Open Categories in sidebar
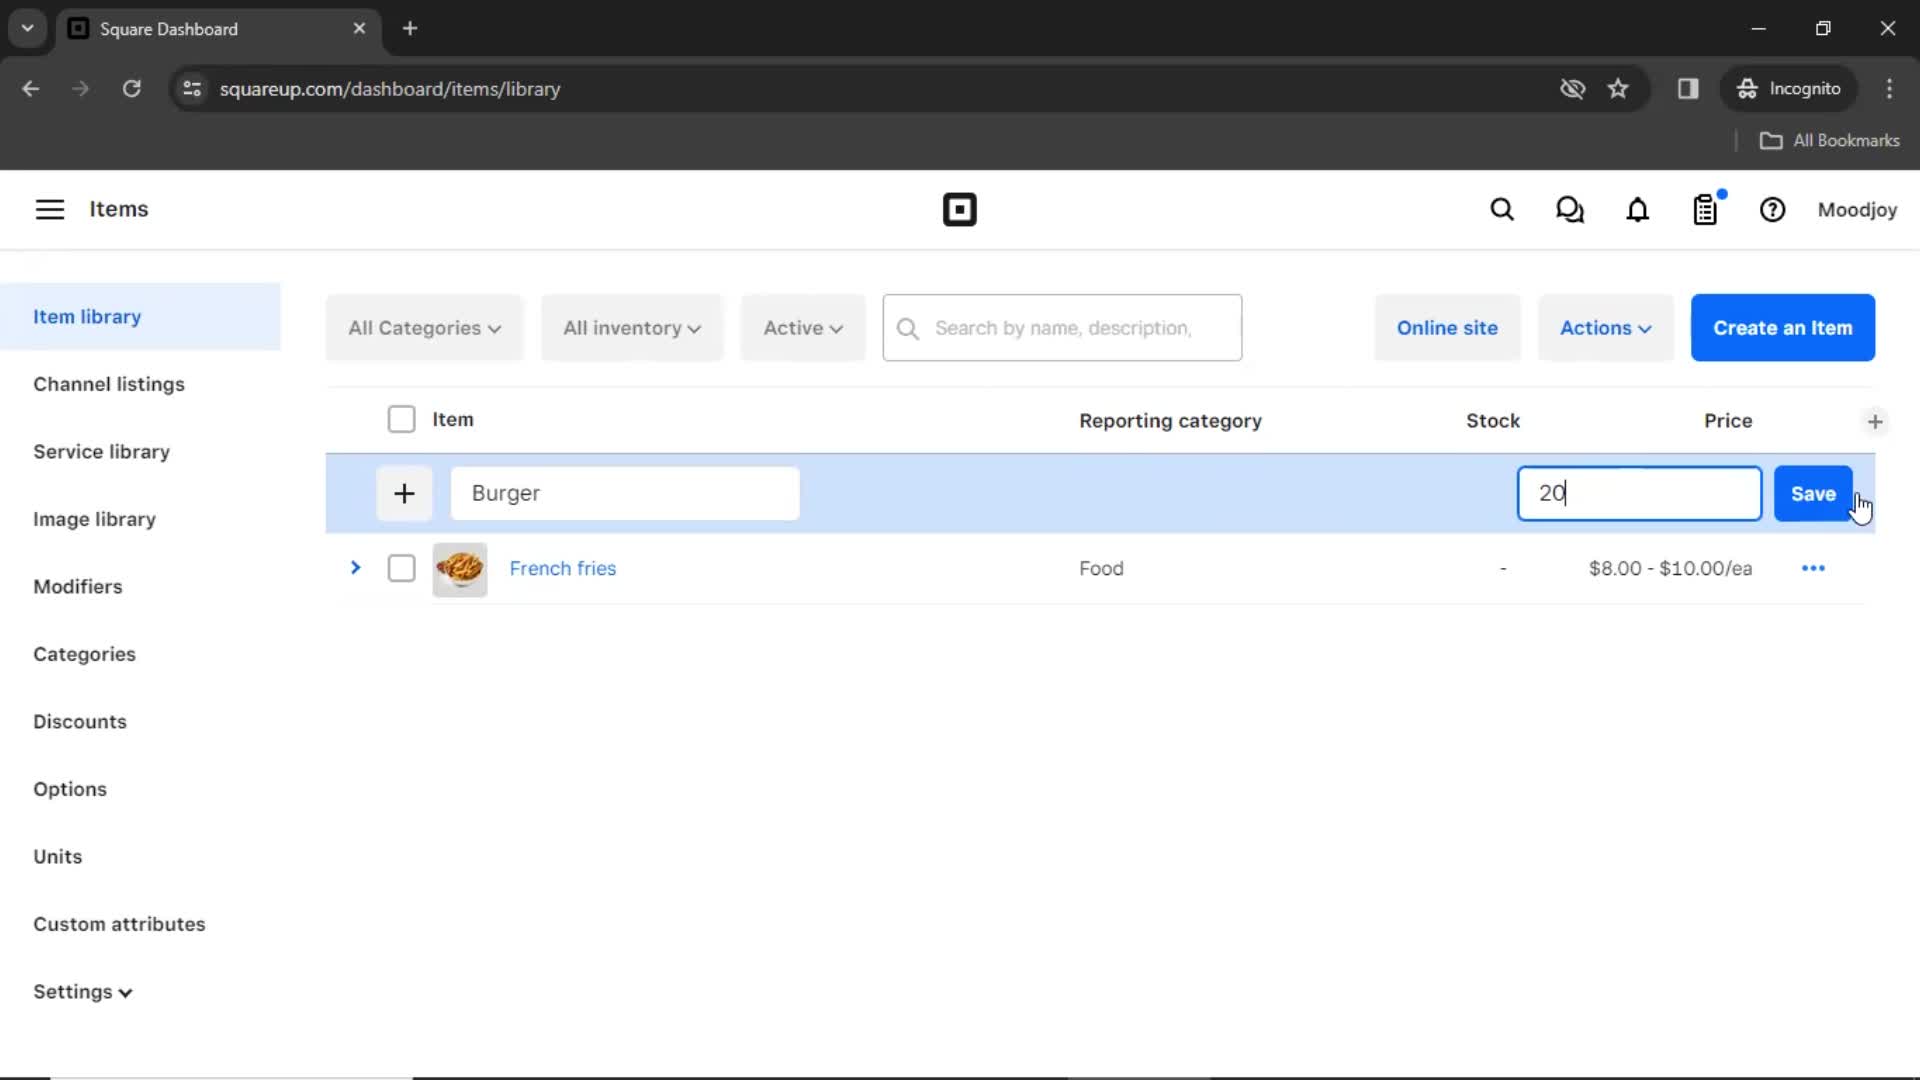 pos(84,654)
